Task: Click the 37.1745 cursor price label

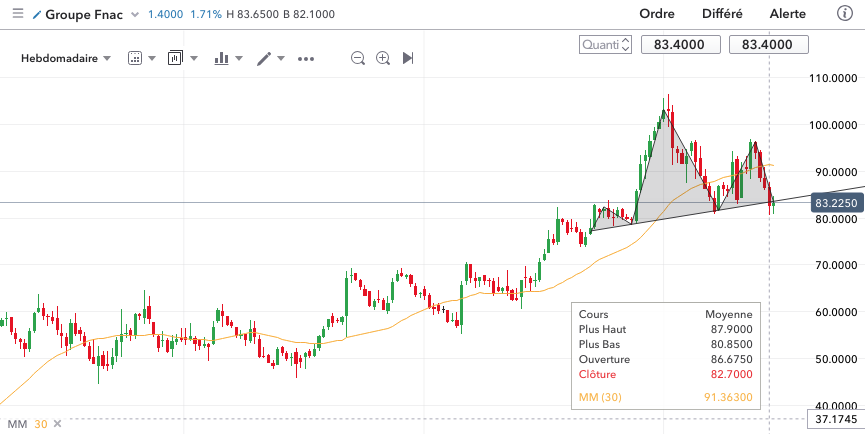Action: click(835, 419)
